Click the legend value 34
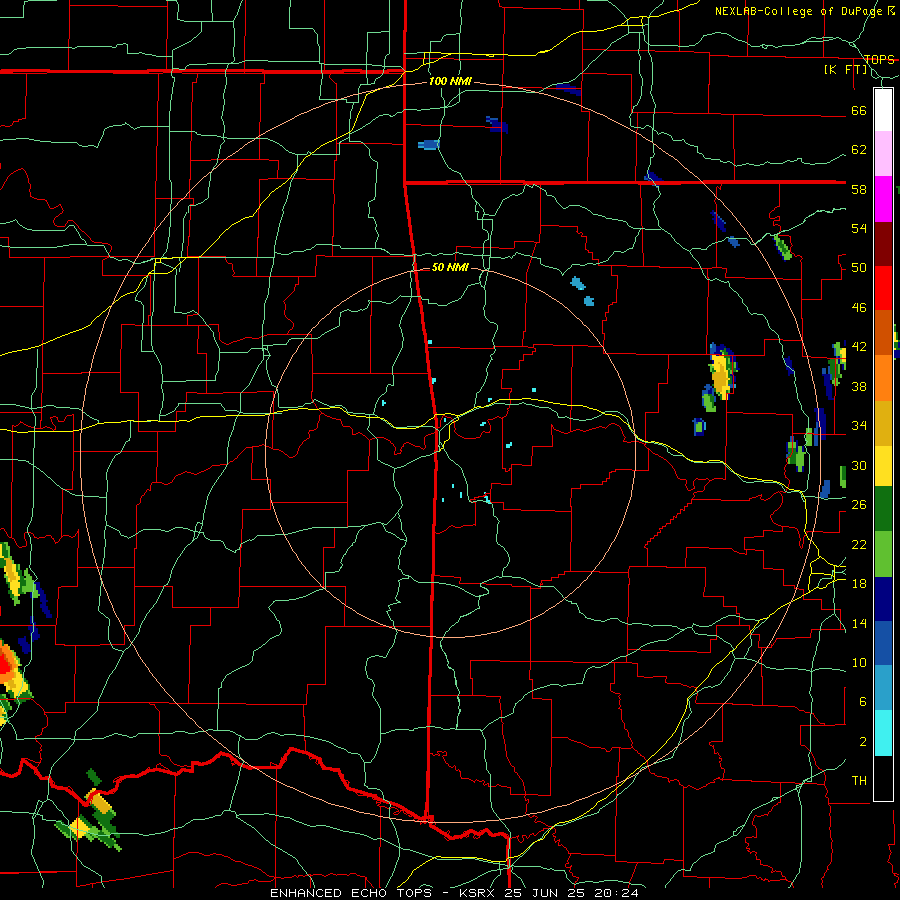This screenshot has width=900, height=900. 859,426
